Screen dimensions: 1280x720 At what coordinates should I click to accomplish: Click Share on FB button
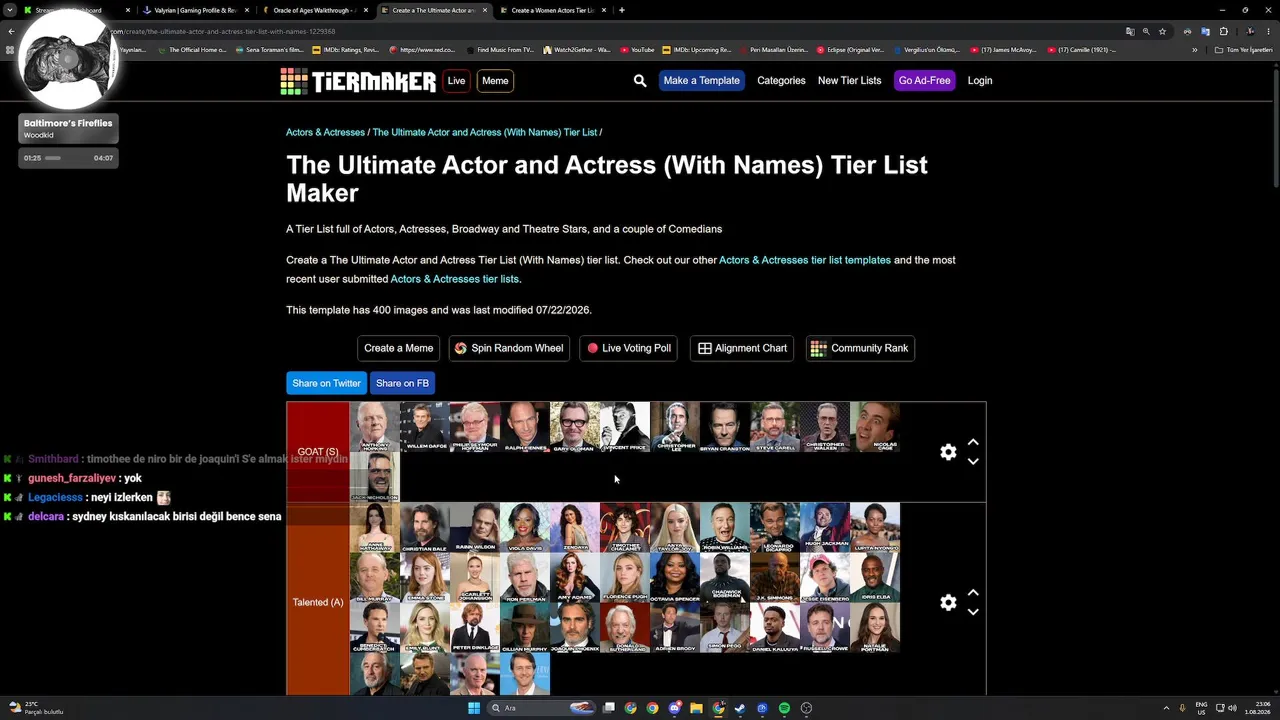(402, 383)
